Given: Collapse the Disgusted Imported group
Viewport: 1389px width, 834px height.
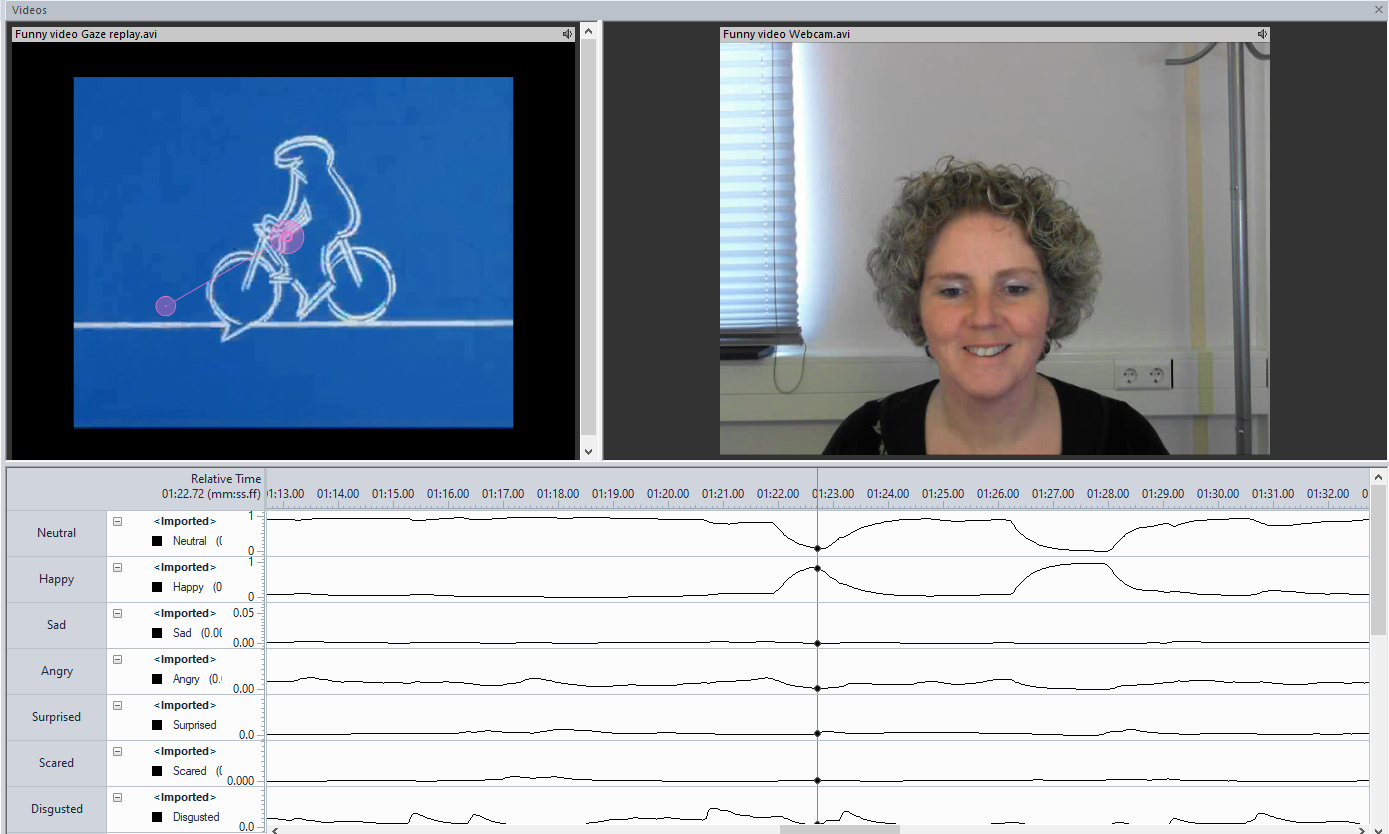Looking at the screenshot, I should 117,797.
